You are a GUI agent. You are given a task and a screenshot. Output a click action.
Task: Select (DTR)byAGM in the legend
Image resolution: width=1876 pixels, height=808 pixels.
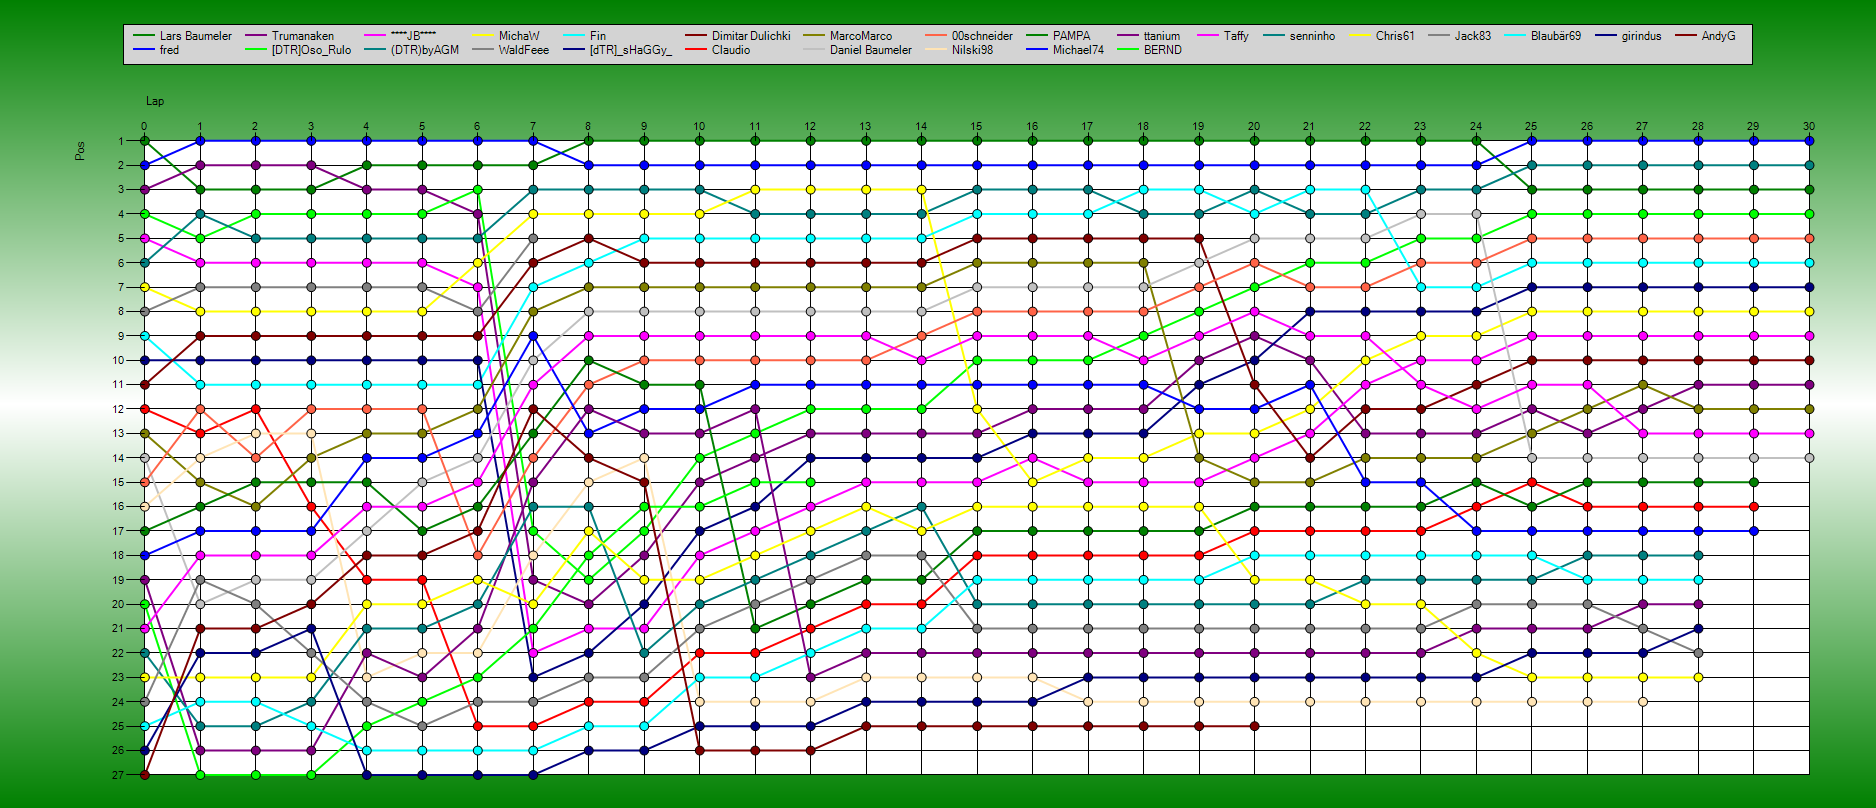[424, 50]
